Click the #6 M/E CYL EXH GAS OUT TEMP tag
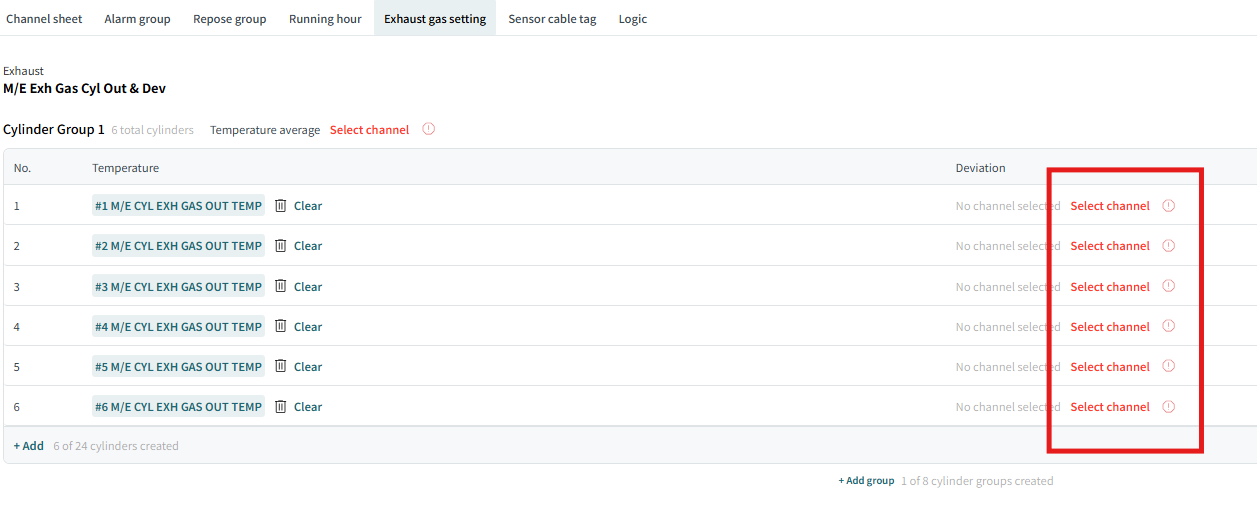The image size is (1257, 527). click(178, 407)
